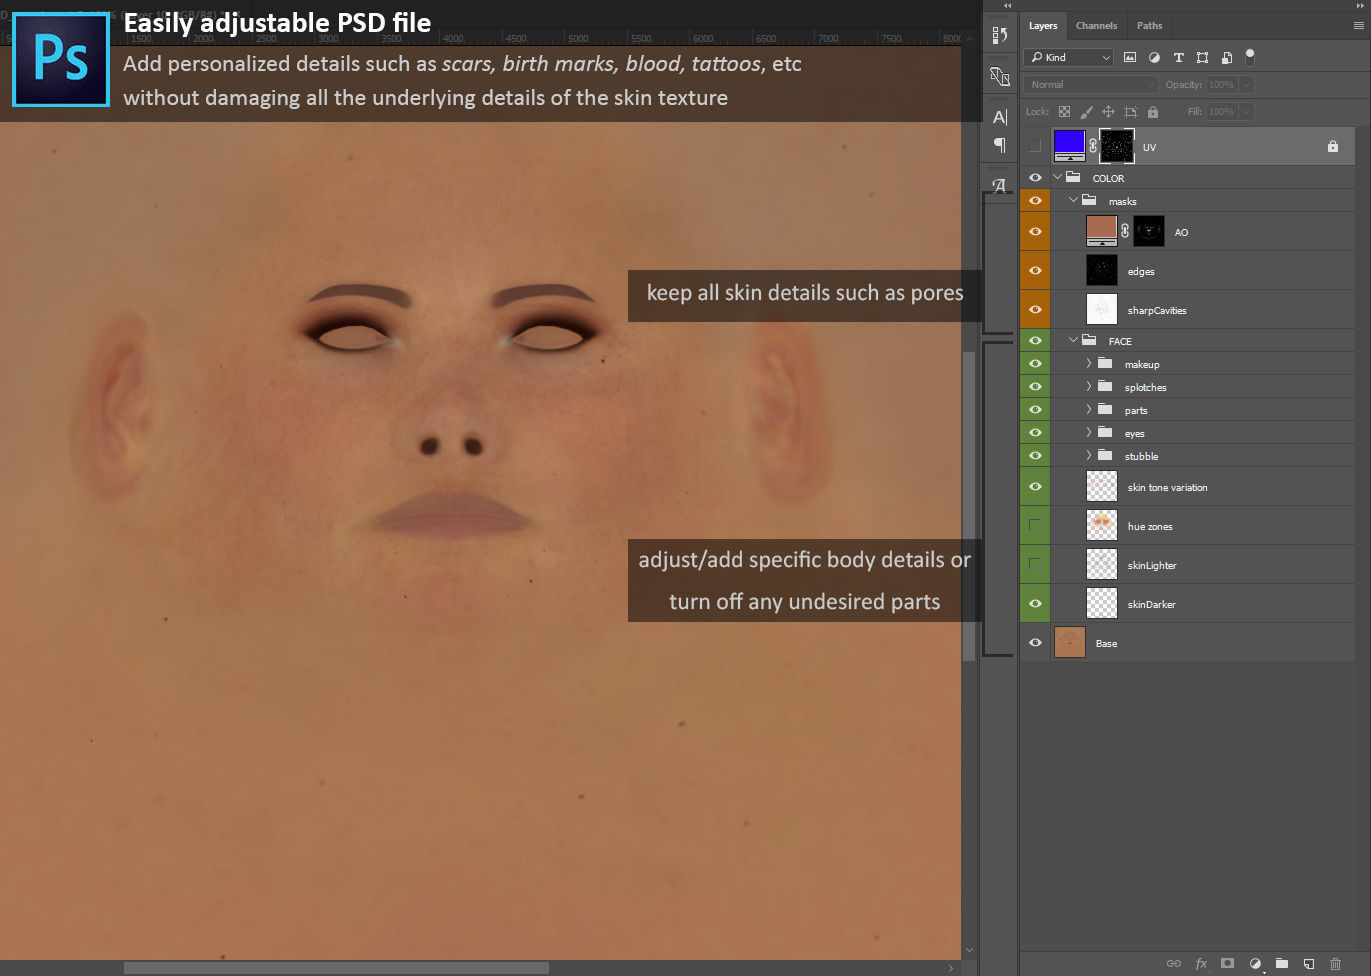Click lock transparent pixels icon
The width and height of the screenshot is (1371, 976).
pyautogui.click(x=1064, y=112)
